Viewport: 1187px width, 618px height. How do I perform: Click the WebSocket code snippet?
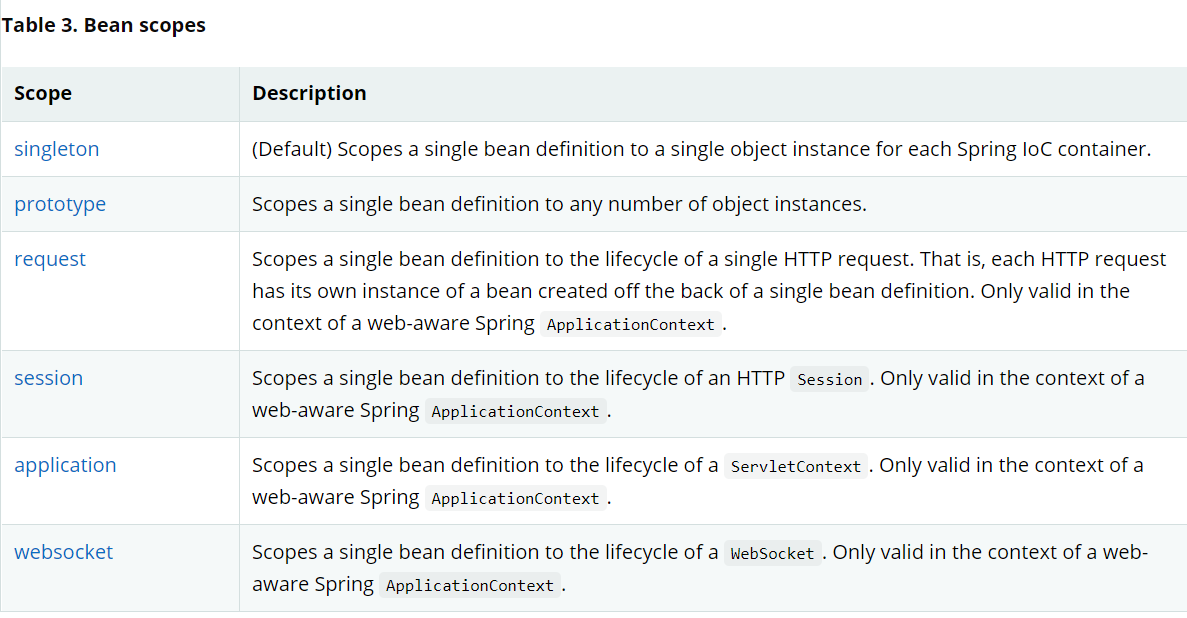pyautogui.click(x=772, y=554)
